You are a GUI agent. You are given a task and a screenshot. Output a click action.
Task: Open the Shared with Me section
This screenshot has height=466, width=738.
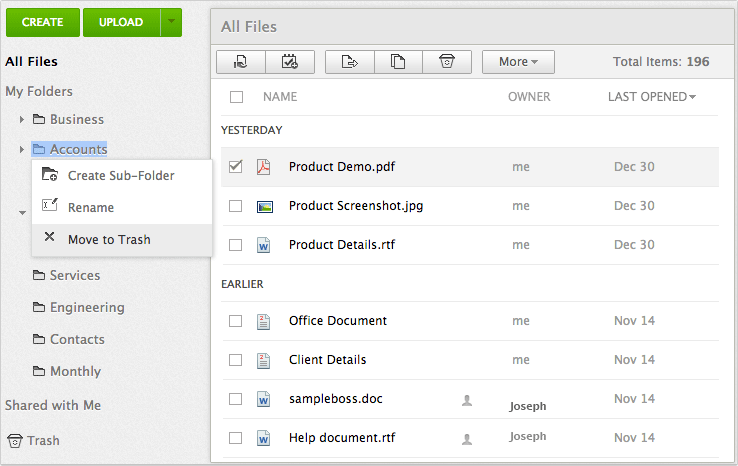tap(53, 405)
